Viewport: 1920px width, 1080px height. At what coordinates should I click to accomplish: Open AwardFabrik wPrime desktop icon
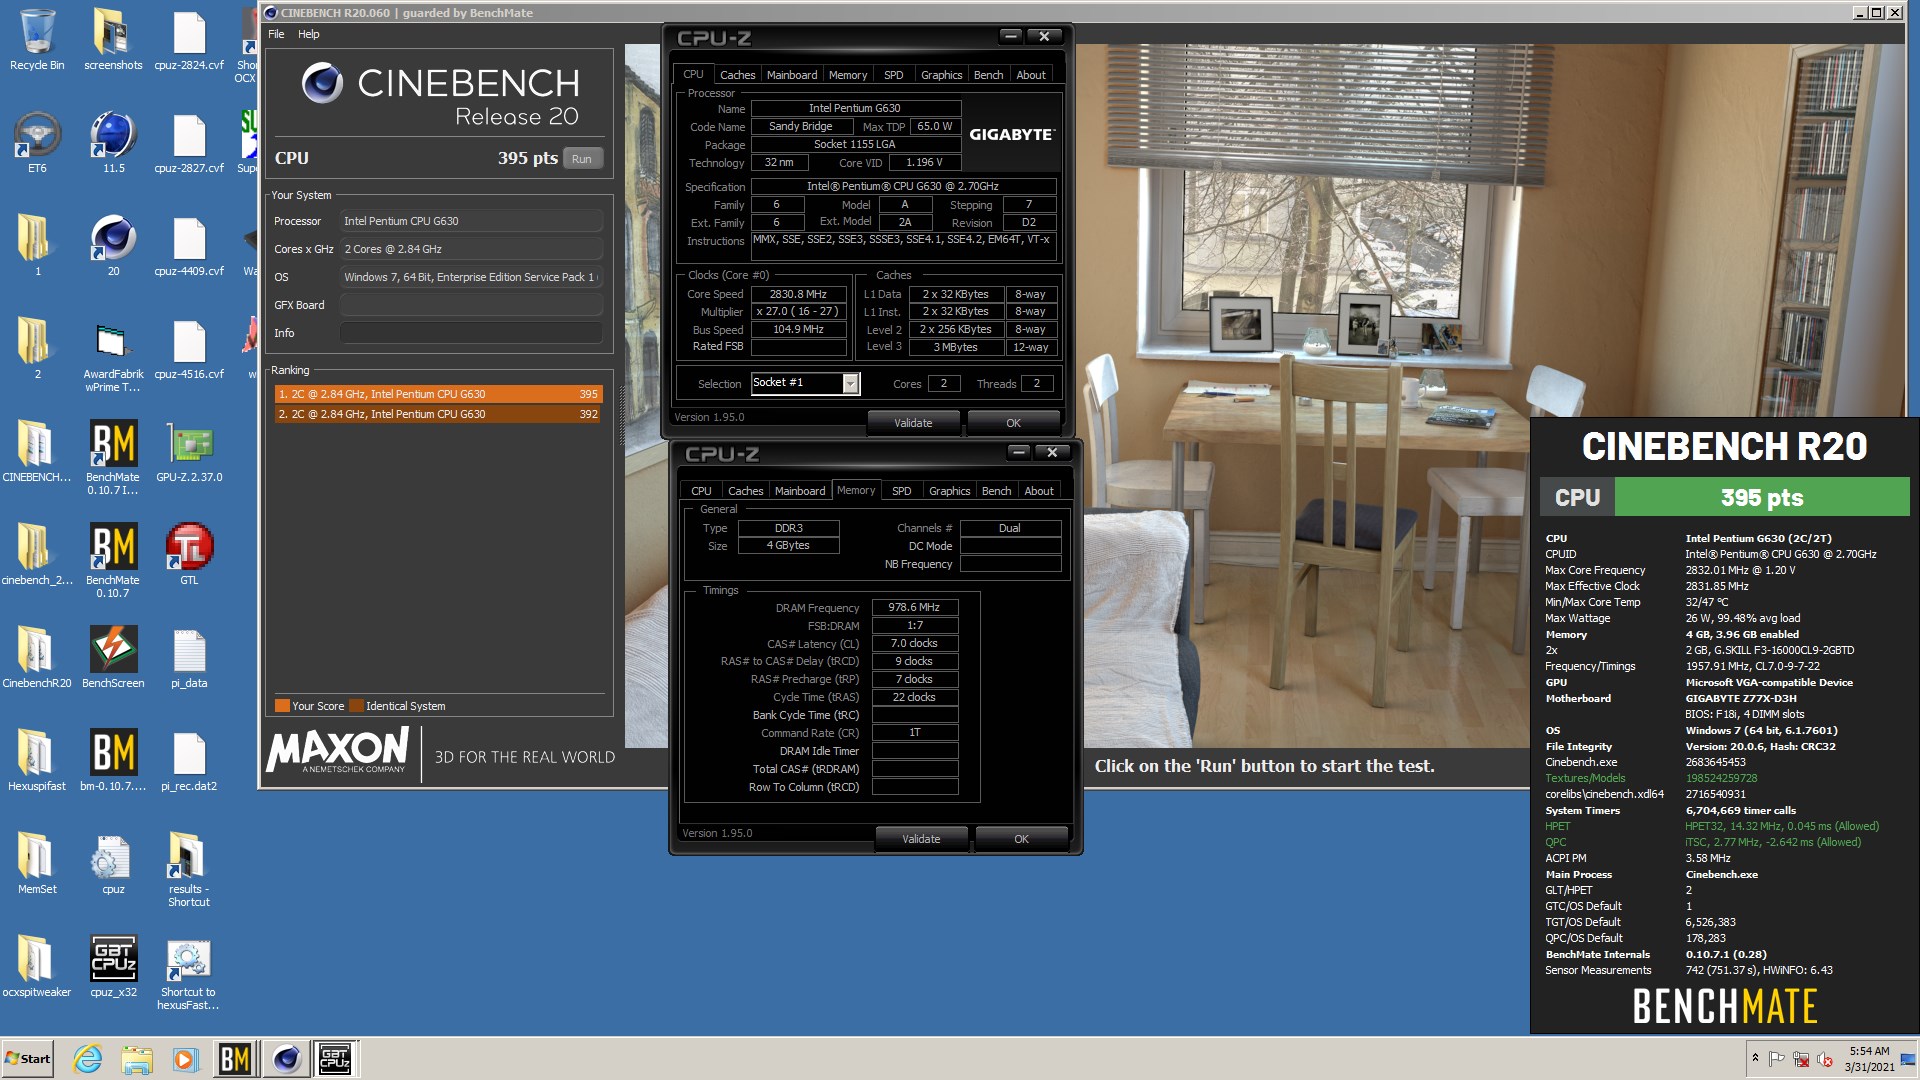113,355
